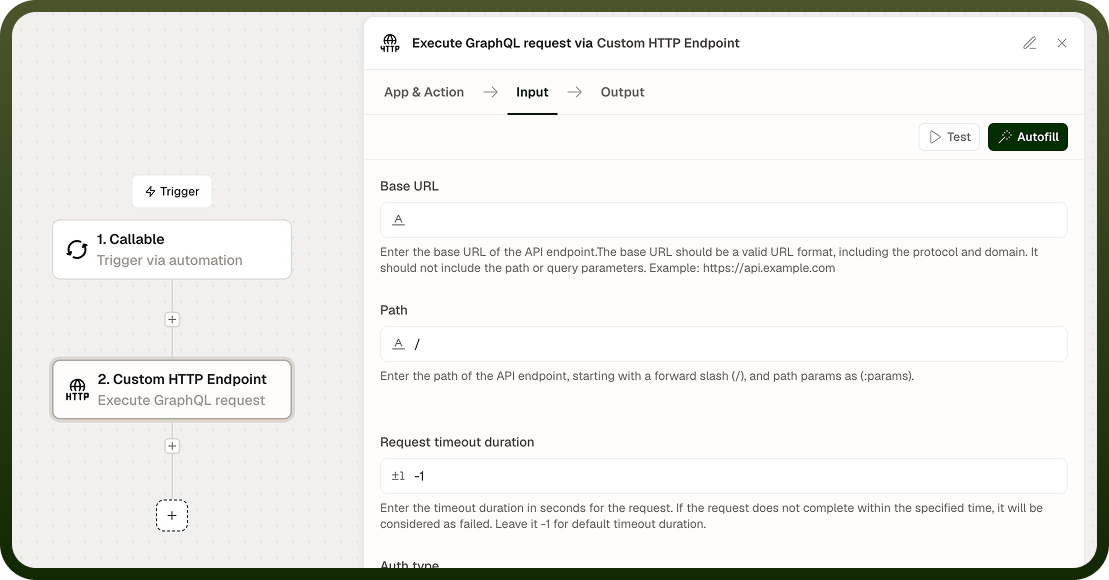Click the text type icon in Path field
This screenshot has height=580, width=1109.
(398, 344)
